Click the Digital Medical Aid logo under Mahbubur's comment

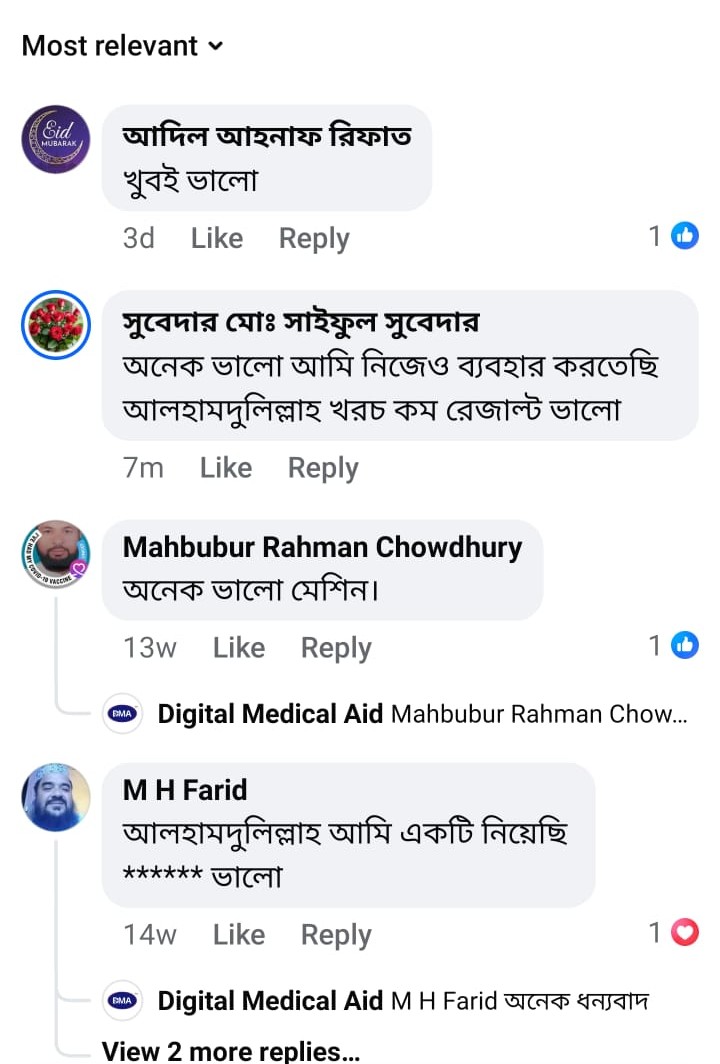click(124, 714)
